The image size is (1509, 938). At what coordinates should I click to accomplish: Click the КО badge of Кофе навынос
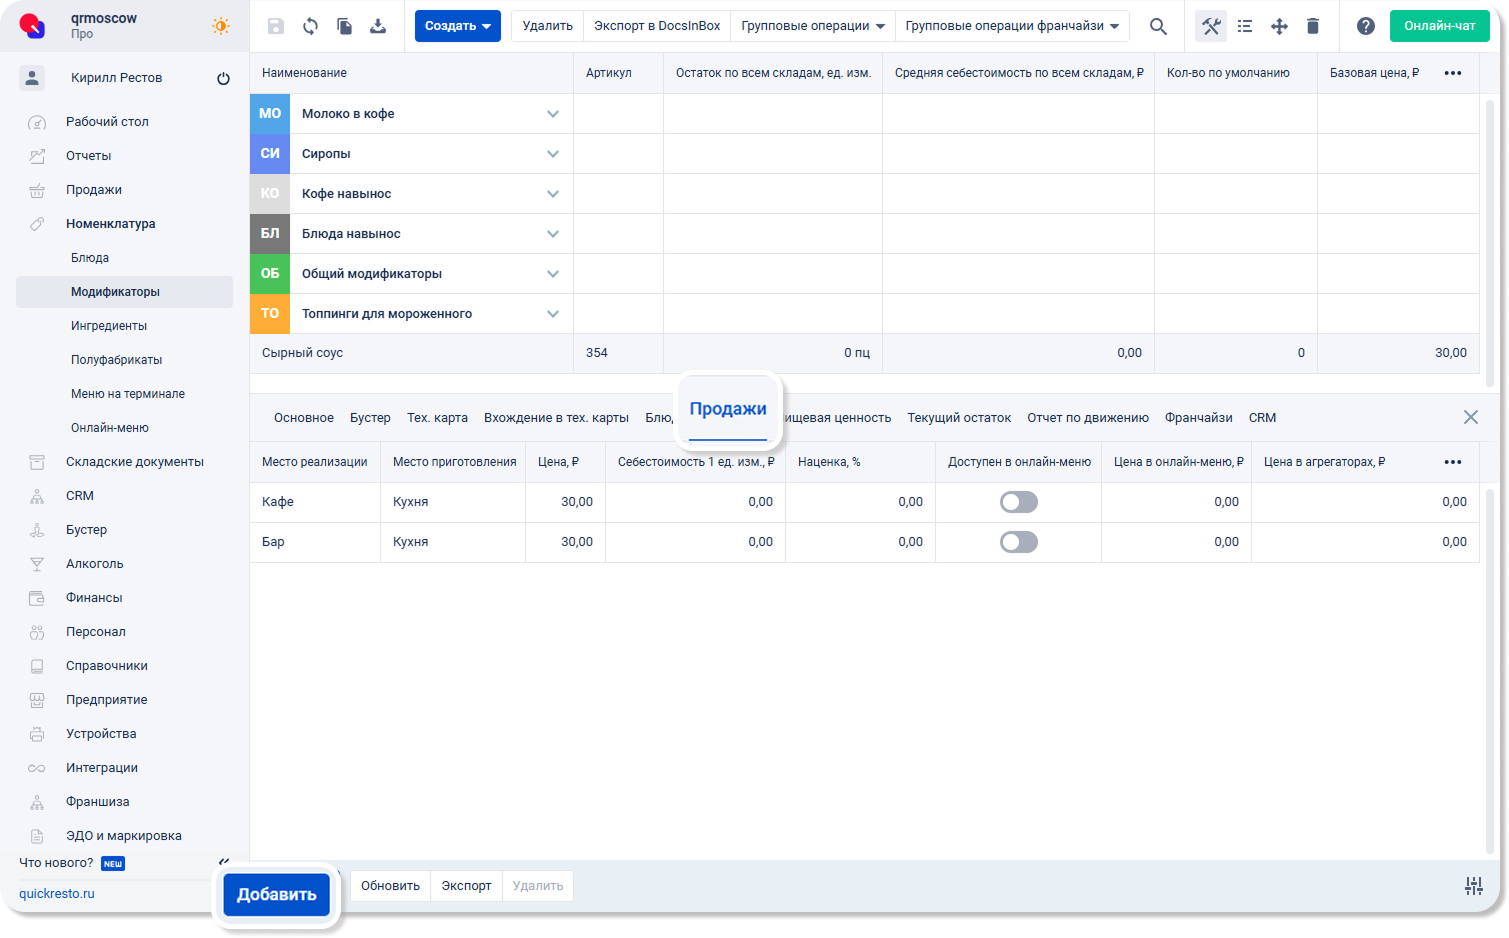point(270,194)
